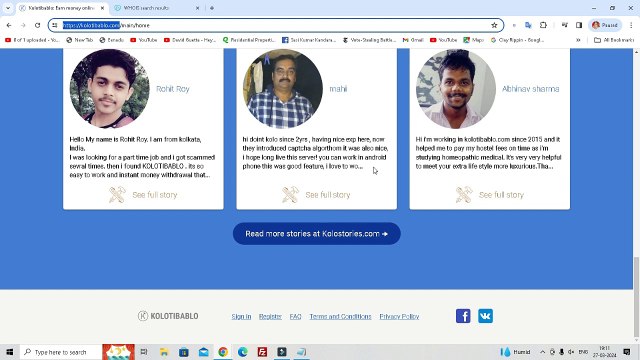Viewport: 640px width, 360px height.
Task: Click the Task View taskbar icon
Action: pos(144,352)
